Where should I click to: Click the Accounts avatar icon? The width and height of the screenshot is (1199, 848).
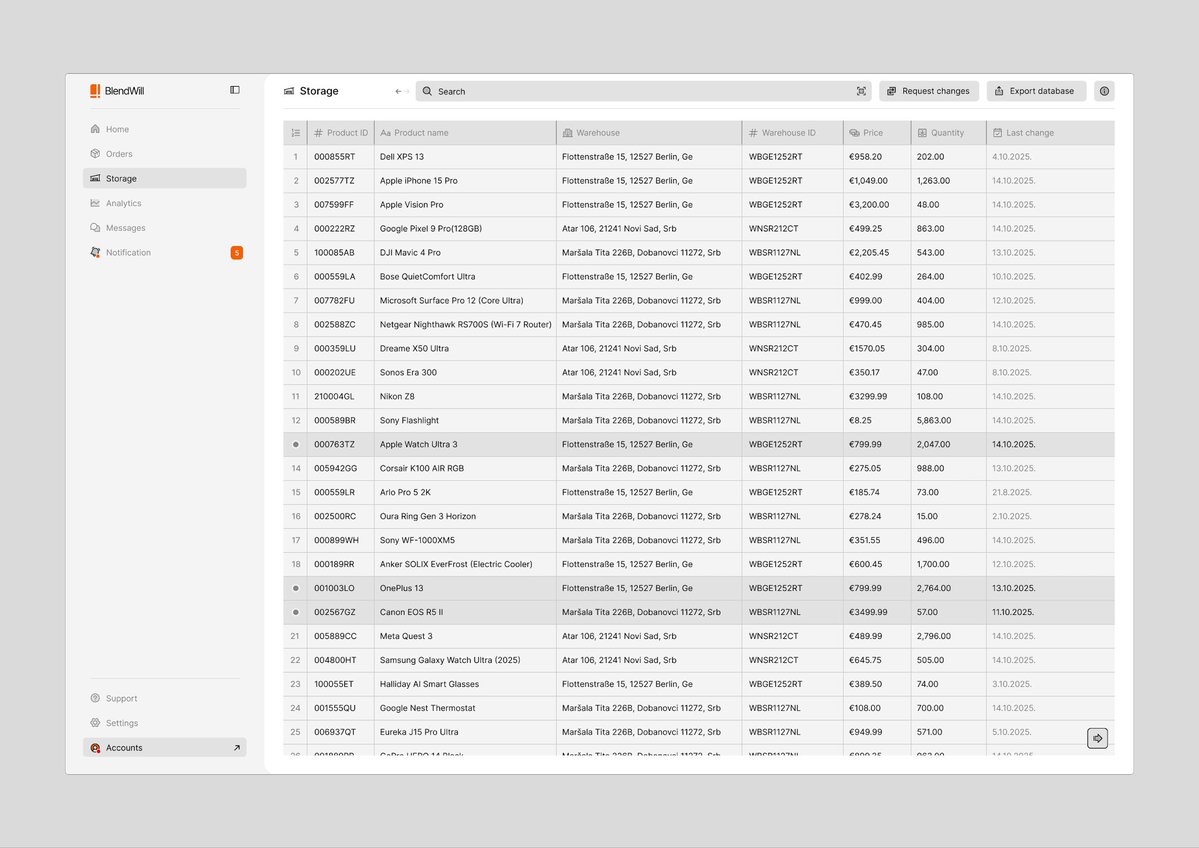95,748
